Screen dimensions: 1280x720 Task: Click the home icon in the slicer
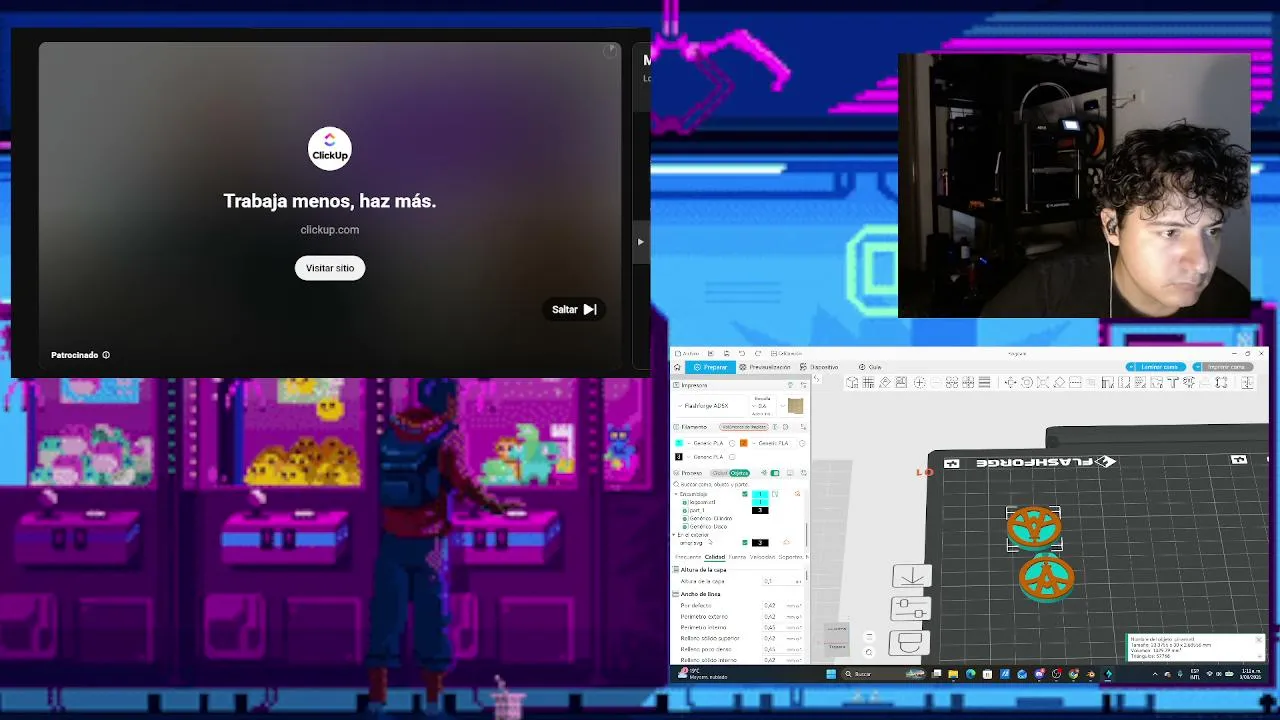[x=677, y=367]
